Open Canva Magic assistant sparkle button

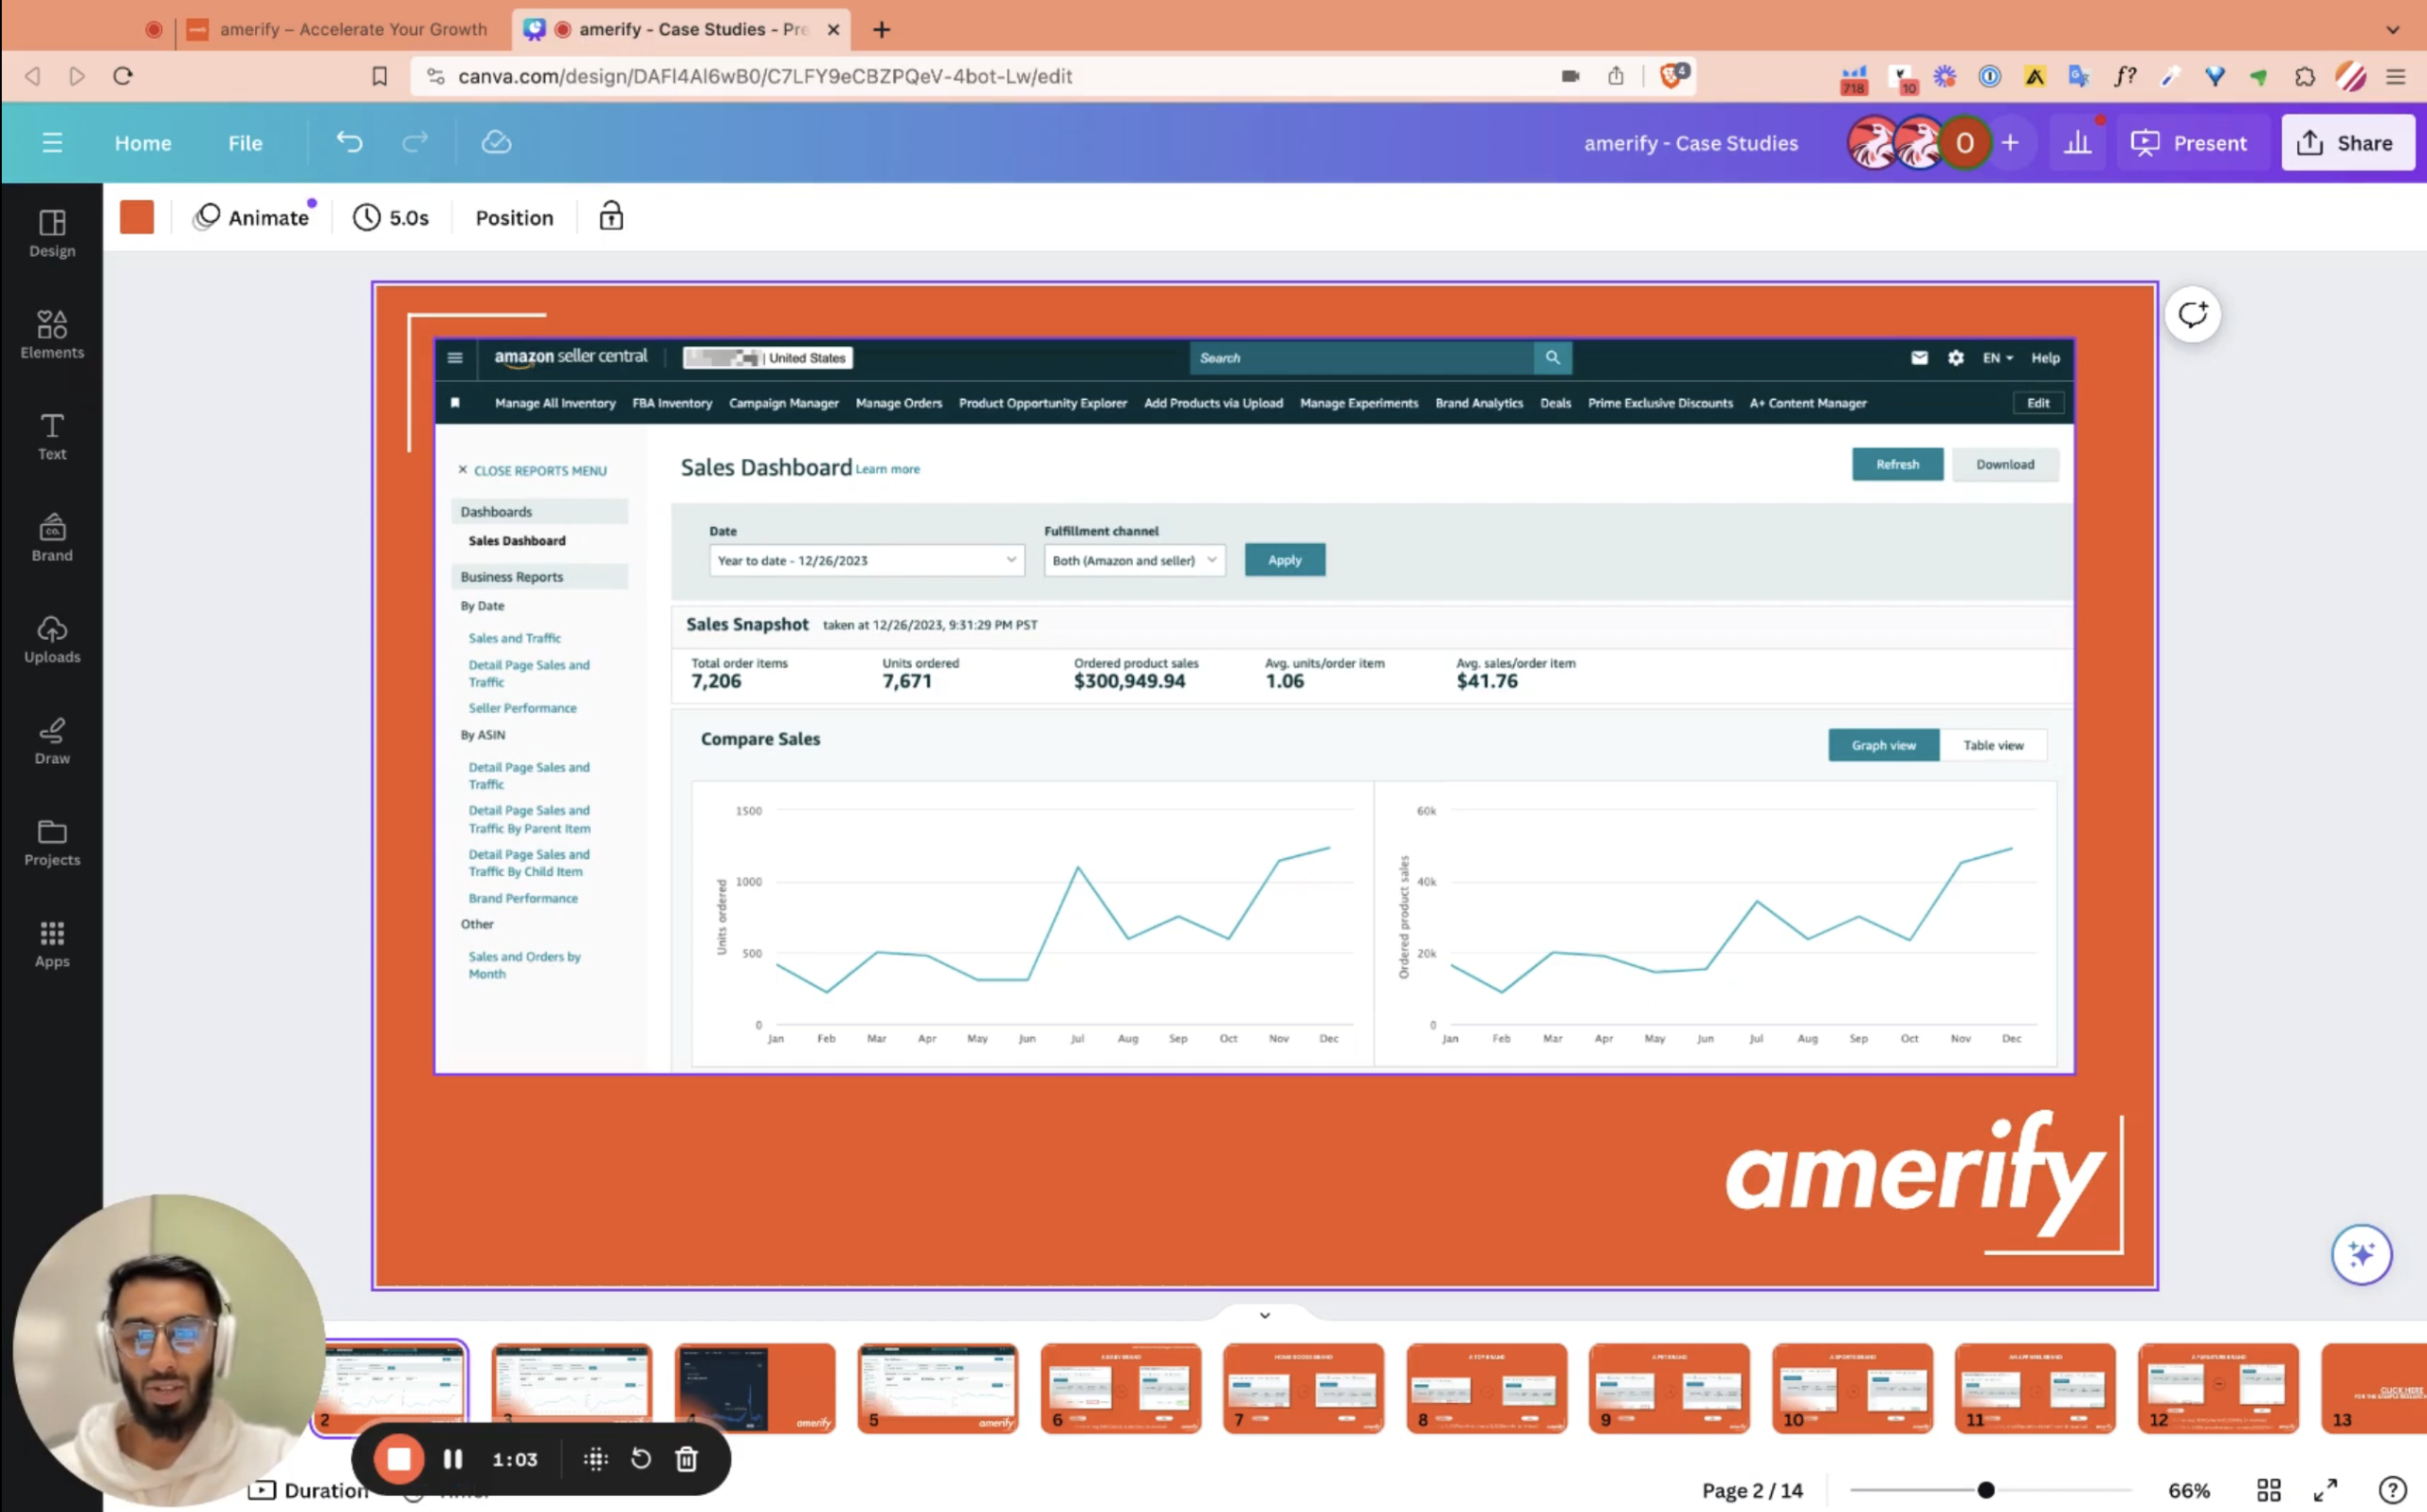click(2361, 1254)
